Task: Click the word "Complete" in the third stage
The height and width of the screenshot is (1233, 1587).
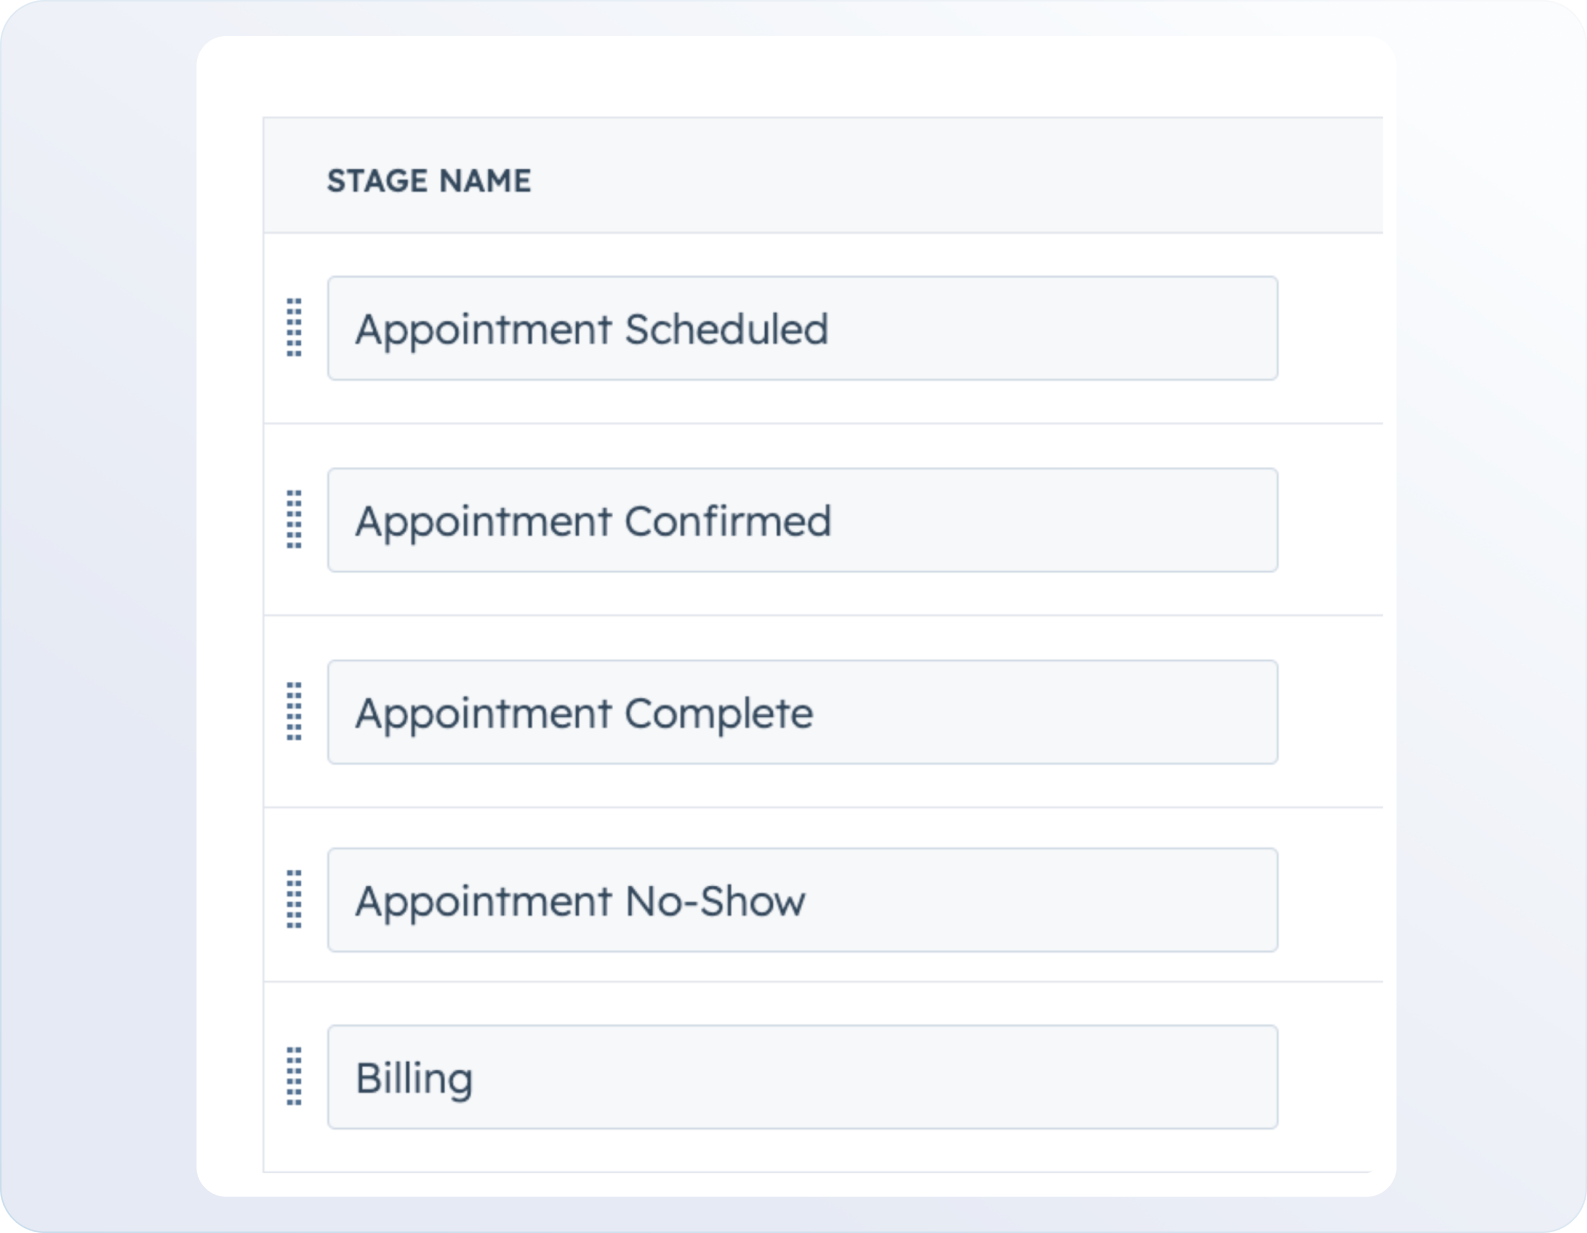Action: pos(719,714)
